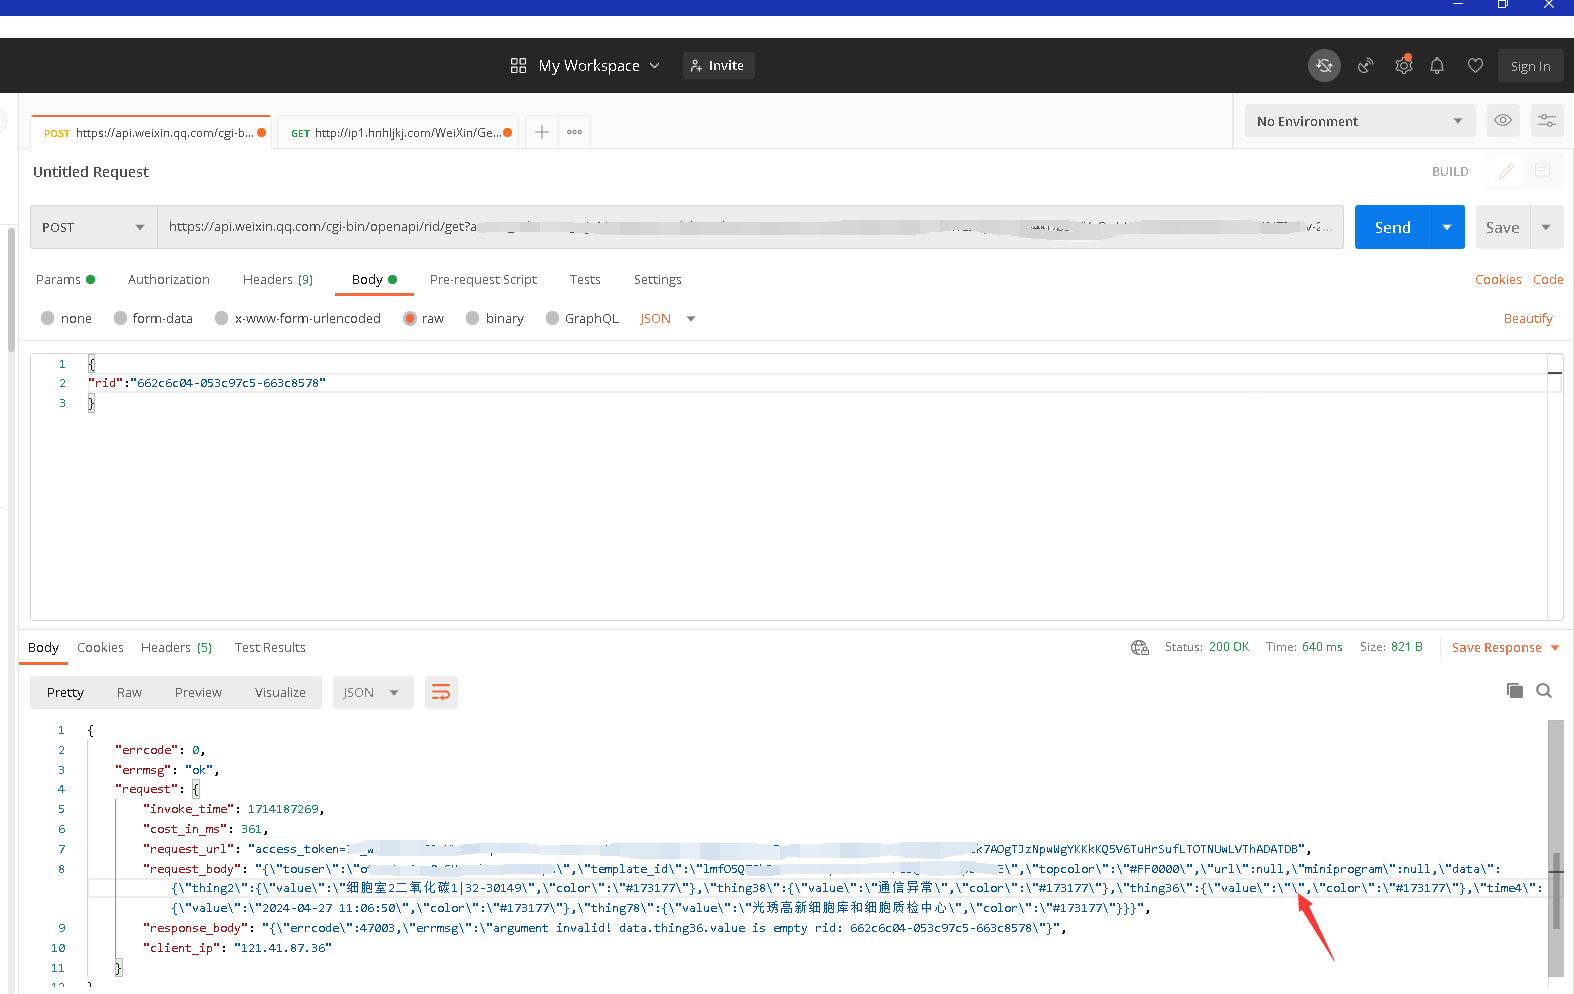Click the Save button
Screen dimensions: 1574x994
tap(1502, 227)
